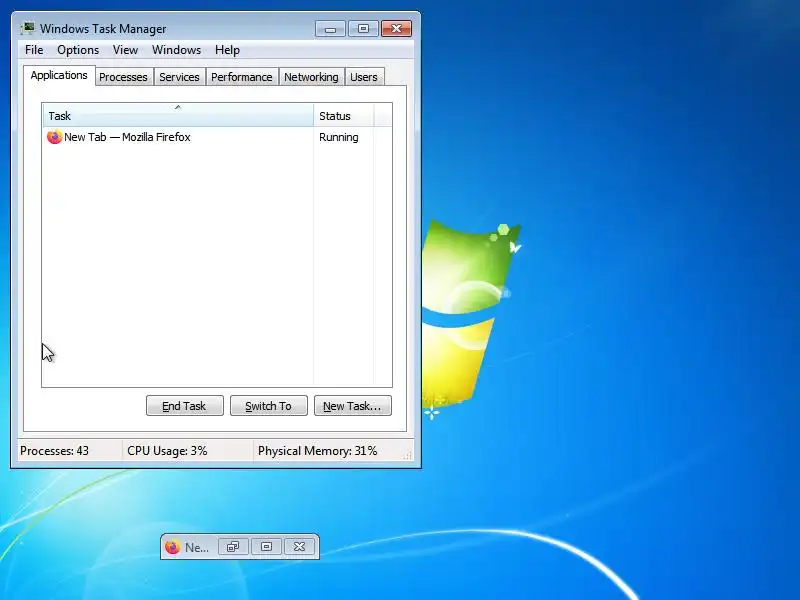The image size is (800, 600).
Task: Click the End Task button
Action: click(x=185, y=406)
